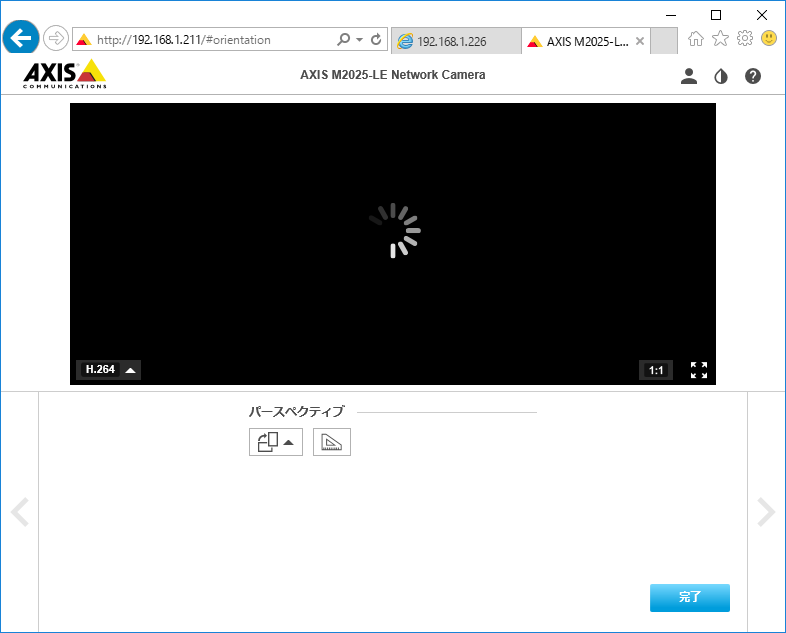
Task: Open the help question mark icon
Action: point(753,76)
